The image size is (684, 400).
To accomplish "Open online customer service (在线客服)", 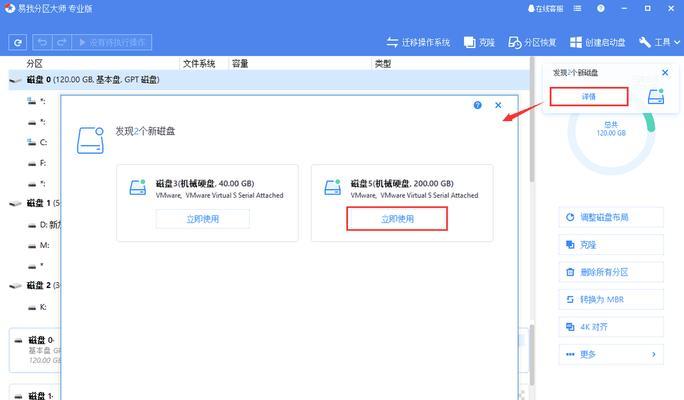I will tap(545, 8).
